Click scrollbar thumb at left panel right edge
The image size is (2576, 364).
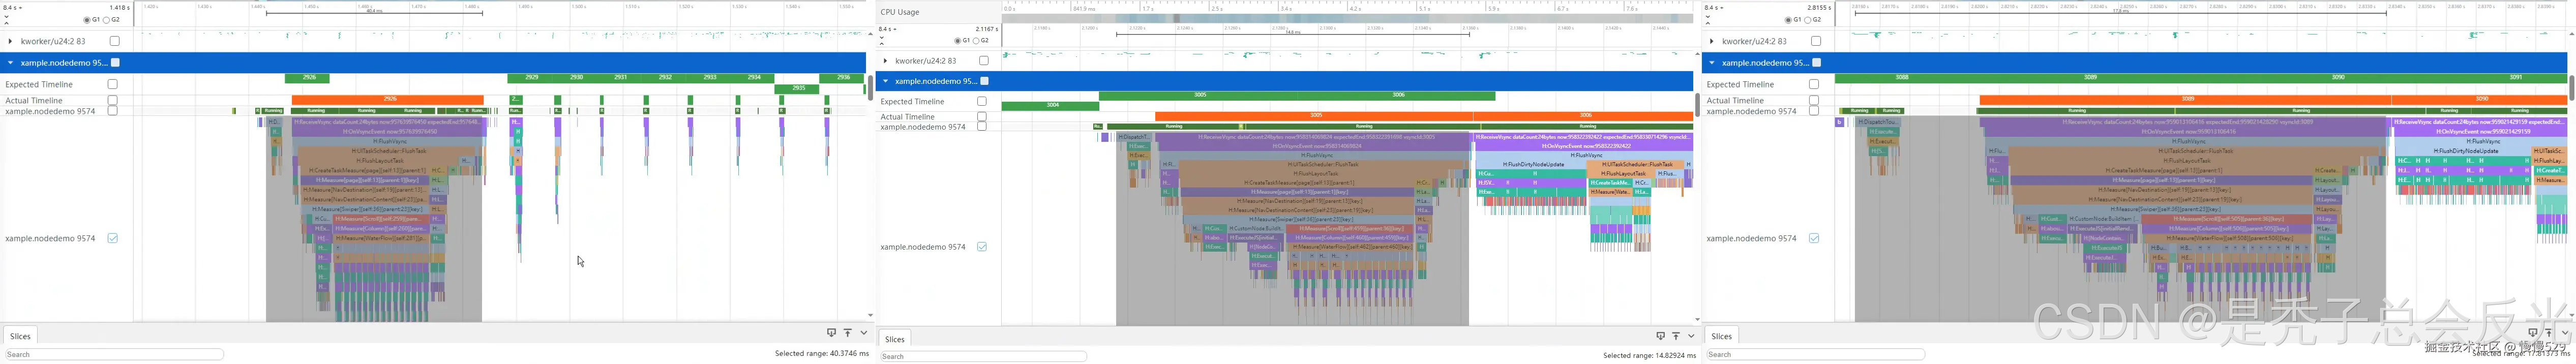(x=870, y=87)
